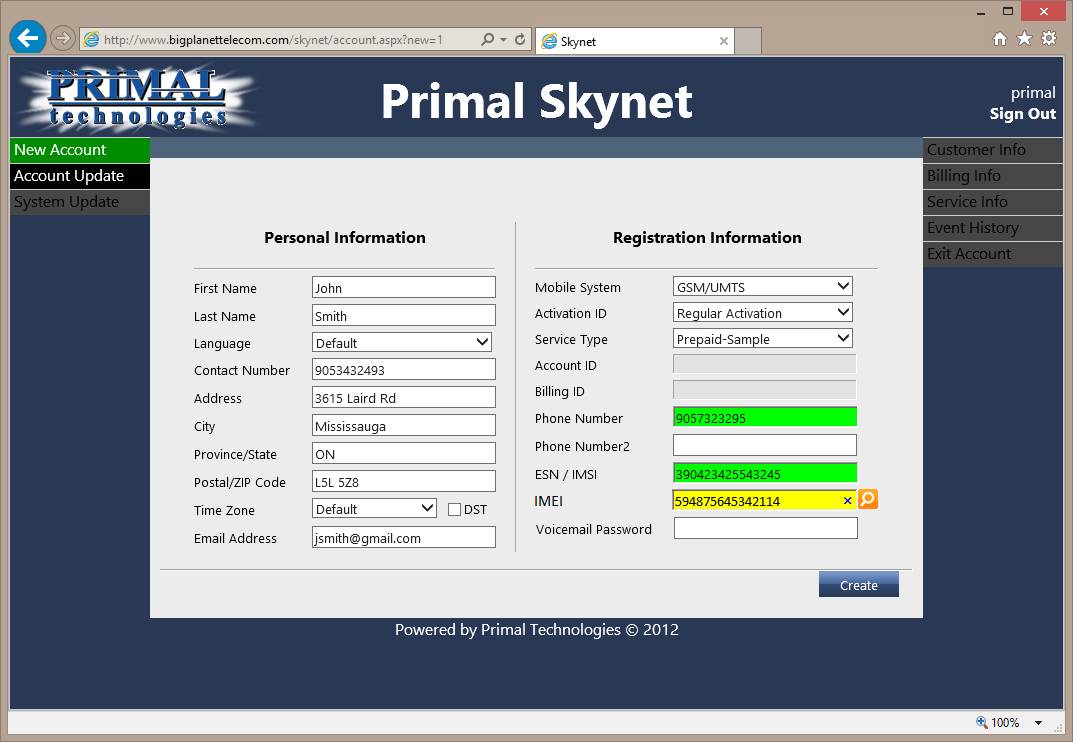This screenshot has height=742, width=1073.
Task: Open the Mobile System dropdown
Action: point(762,286)
